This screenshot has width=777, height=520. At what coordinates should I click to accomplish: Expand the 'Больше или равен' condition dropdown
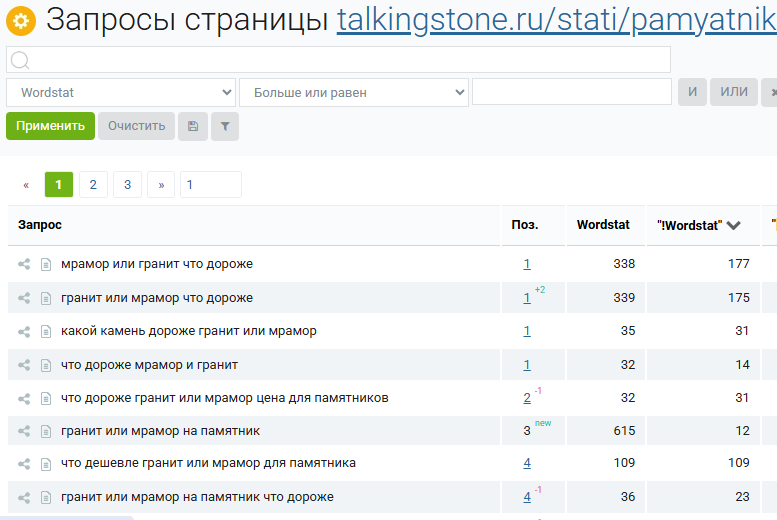[x=353, y=92]
